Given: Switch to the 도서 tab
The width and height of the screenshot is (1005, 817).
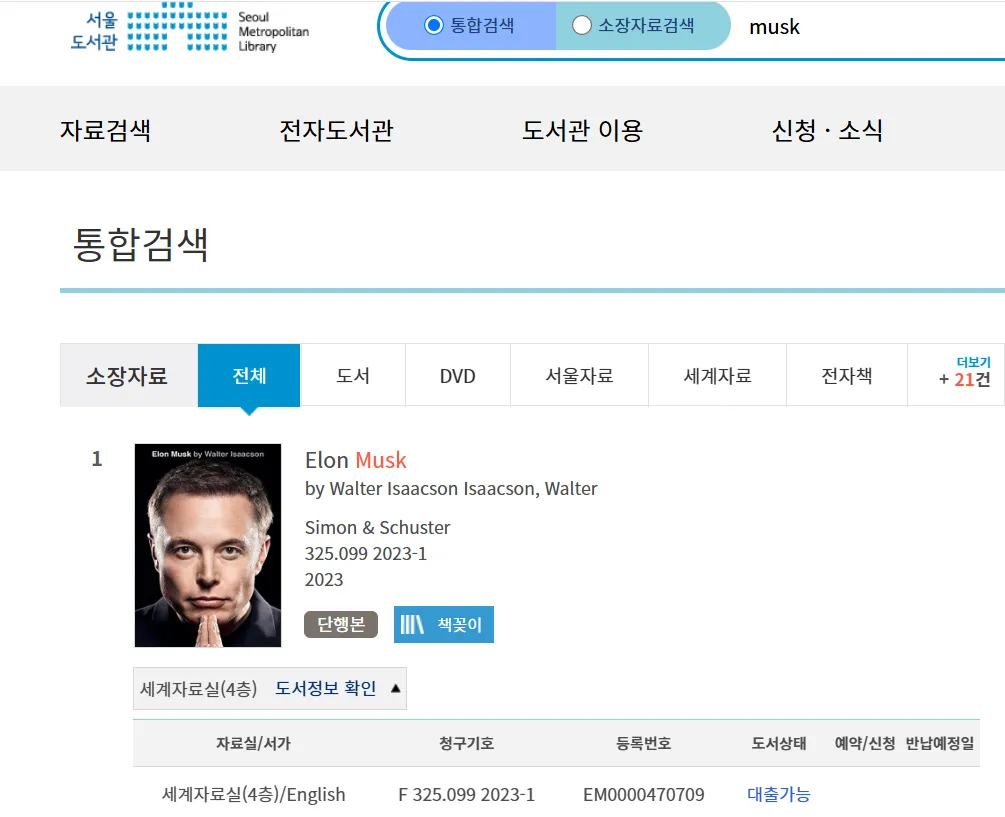Looking at the screenshot, I should [353, 375].
